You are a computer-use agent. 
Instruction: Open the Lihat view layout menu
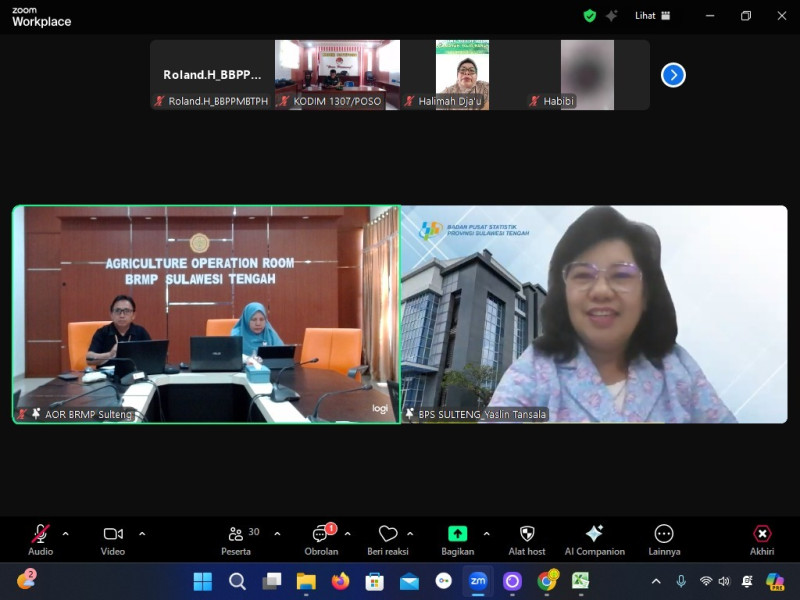tap(652, 16)
